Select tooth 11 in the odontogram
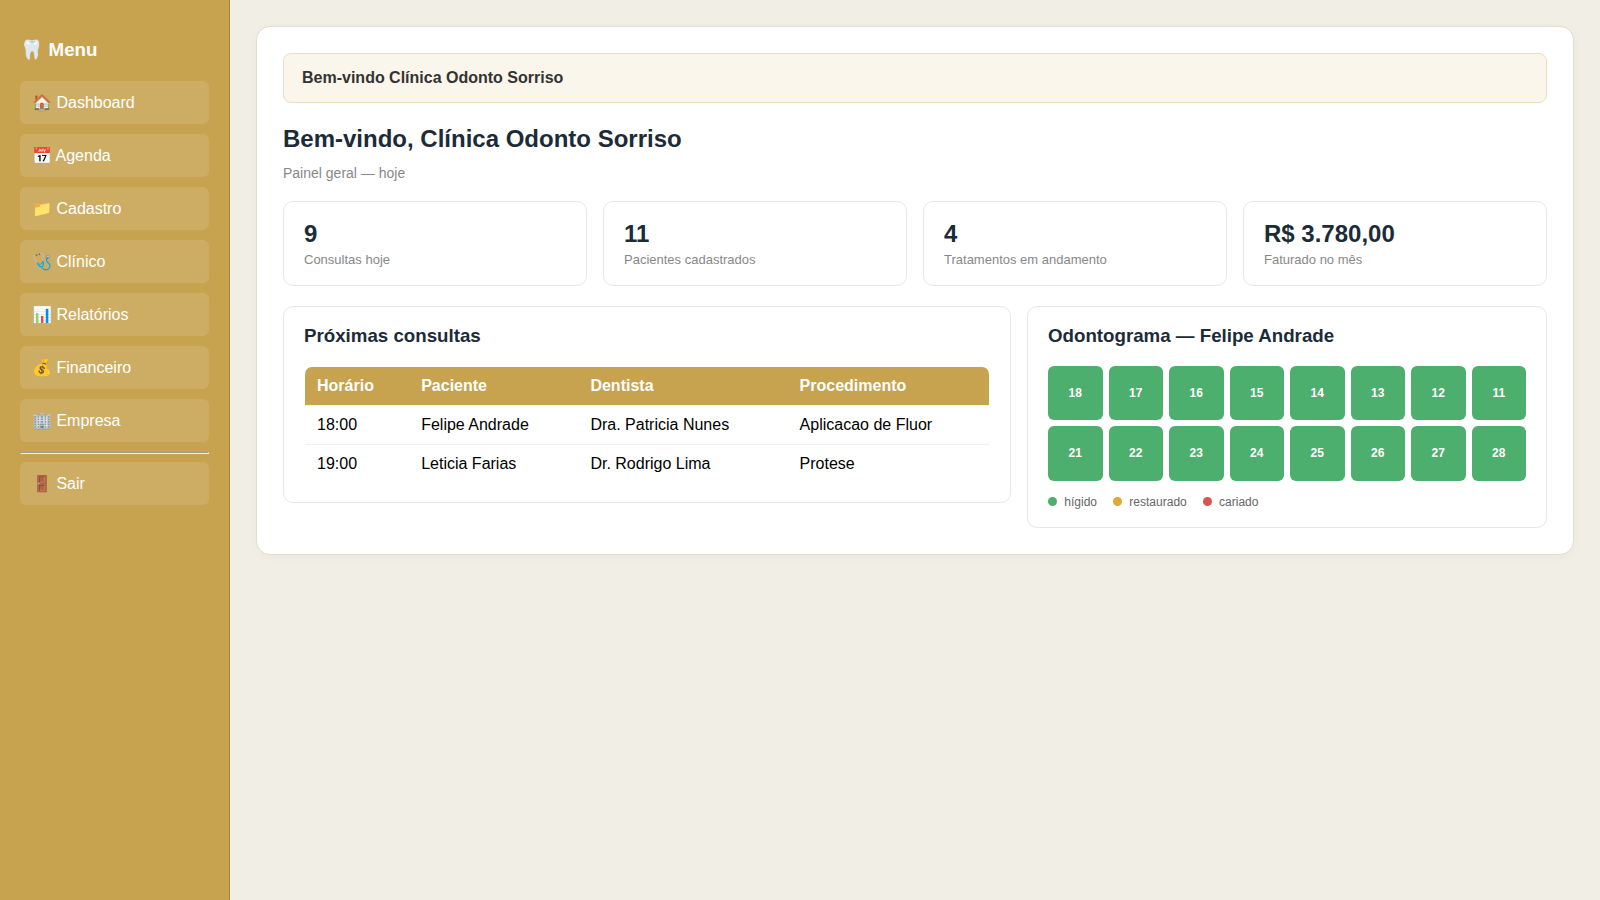 click(1499, 393)
